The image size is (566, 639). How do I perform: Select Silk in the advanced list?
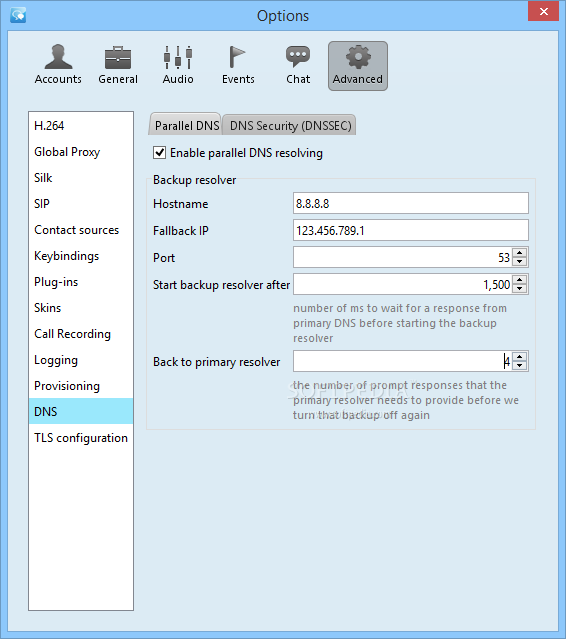click(x=81, y=178)
